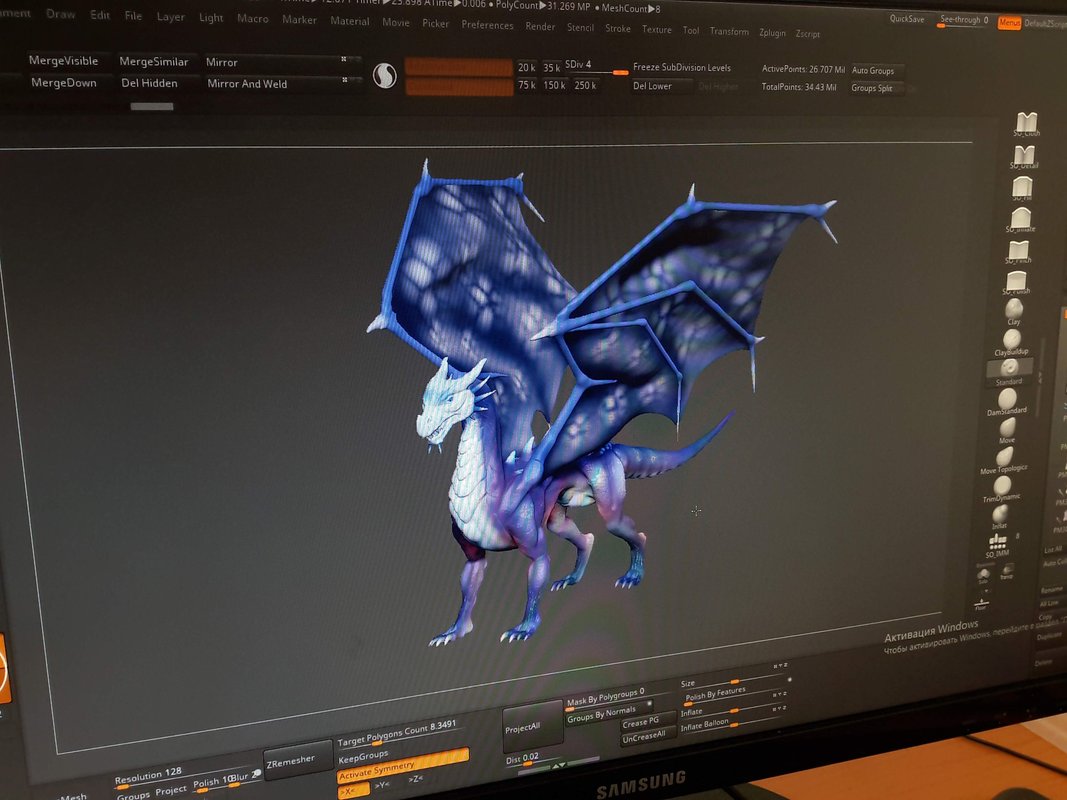The image size is (1067, 800).
Task: Open the Zplugin menu
Action: (772, 33)
